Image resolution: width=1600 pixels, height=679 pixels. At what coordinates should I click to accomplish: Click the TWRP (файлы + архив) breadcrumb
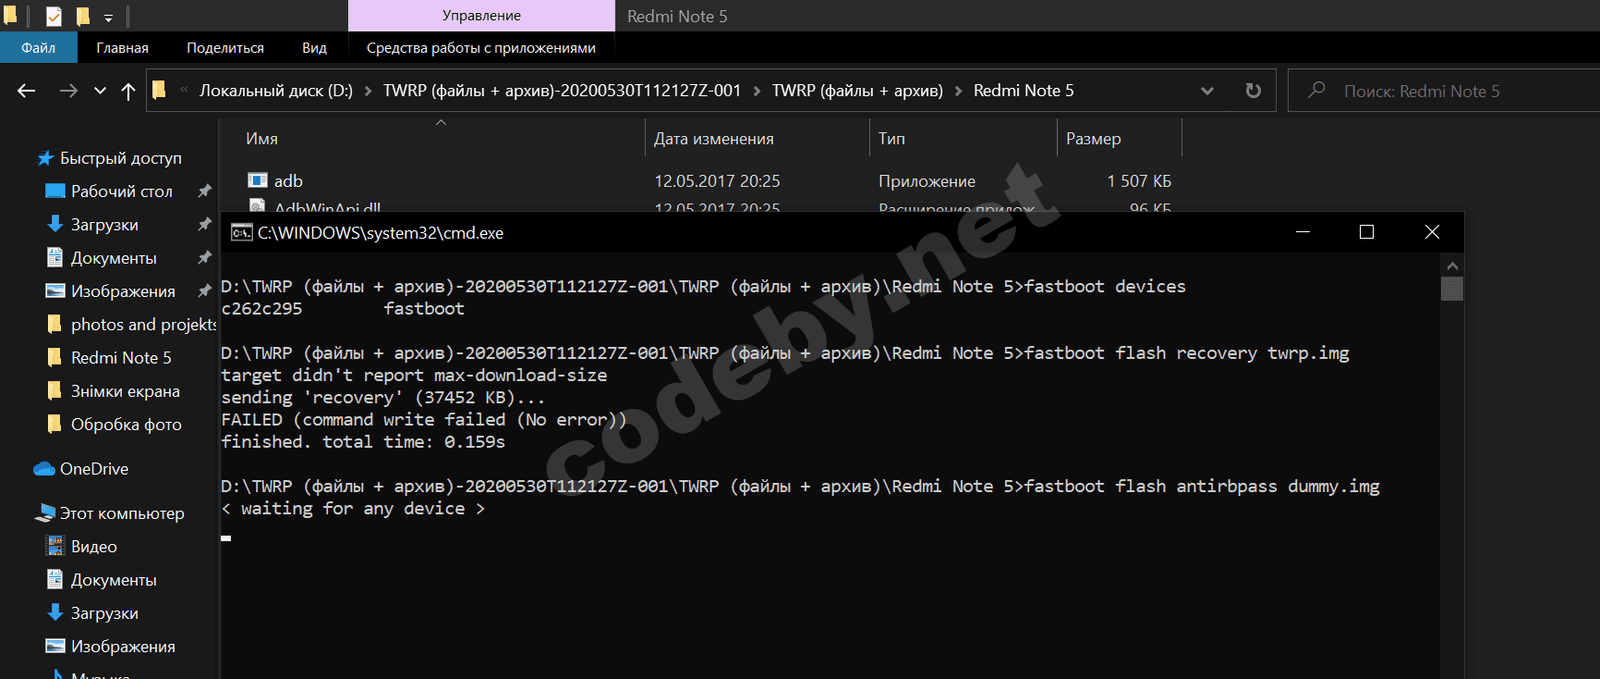(x=857, y=91)
